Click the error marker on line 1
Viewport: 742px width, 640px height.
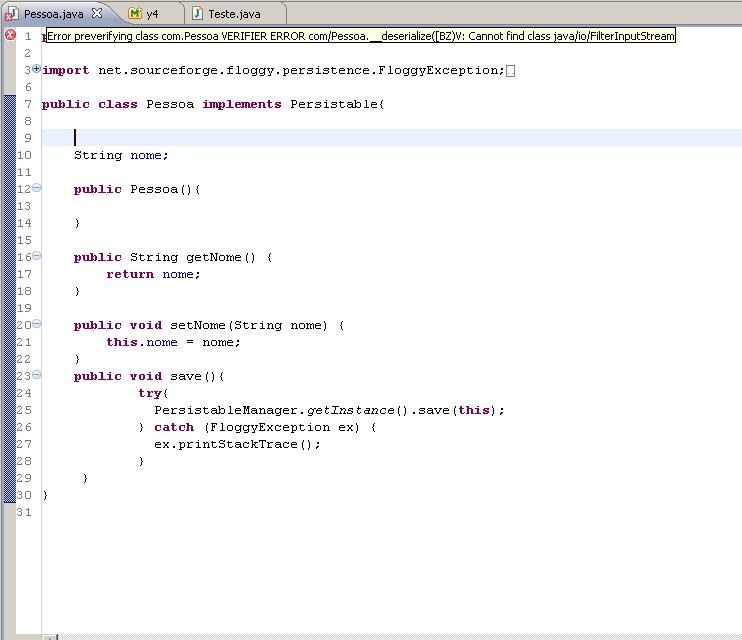(10, 35)
